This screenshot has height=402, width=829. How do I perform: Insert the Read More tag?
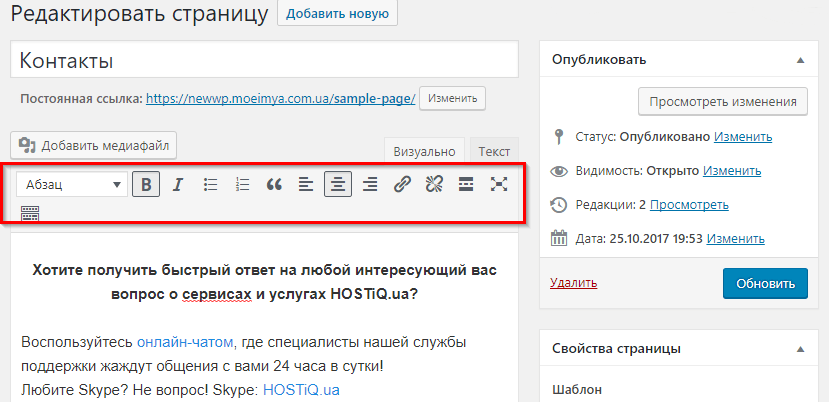[466, 184]
